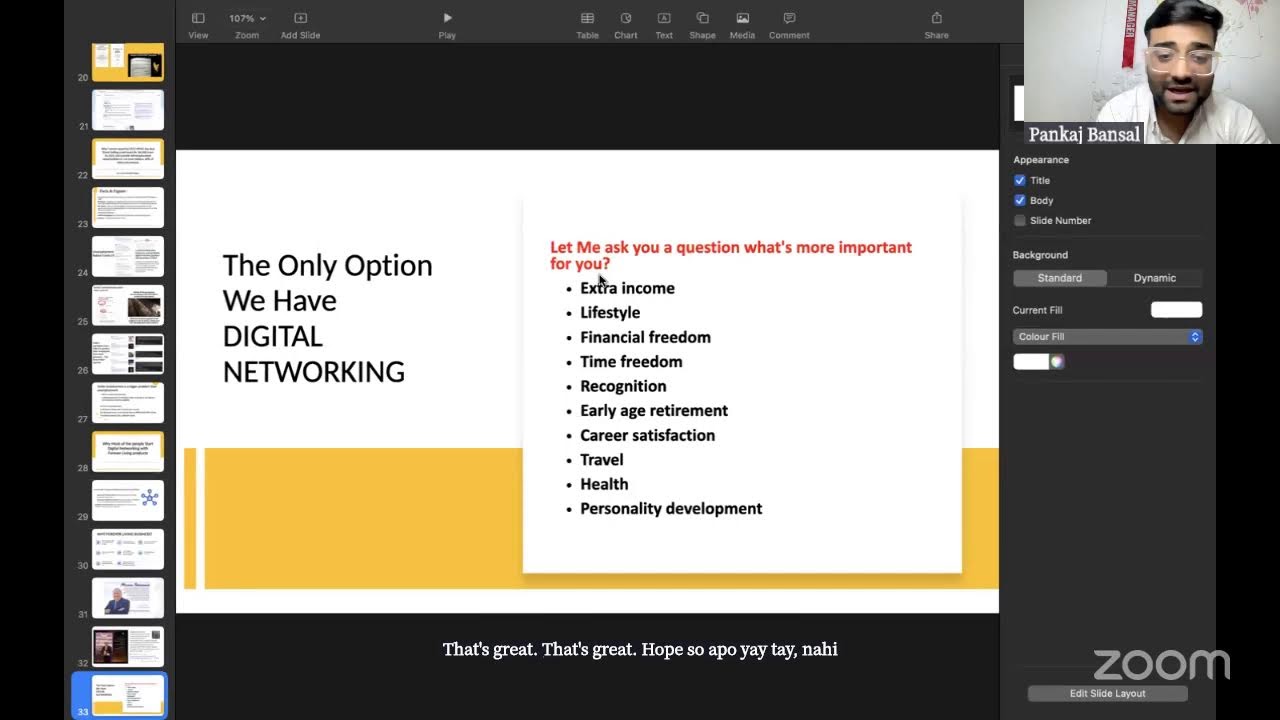Enable the Slide Number checkbox
This screenshot has height=720, width=1280.
click(1020, 220)
